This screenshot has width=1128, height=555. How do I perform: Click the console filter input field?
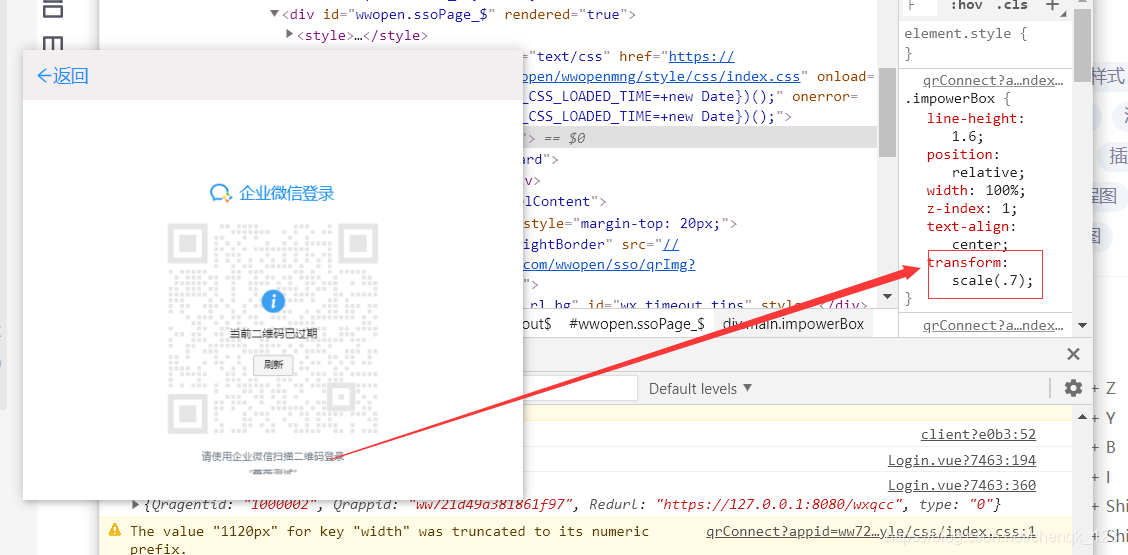click(x=580, y=389)
